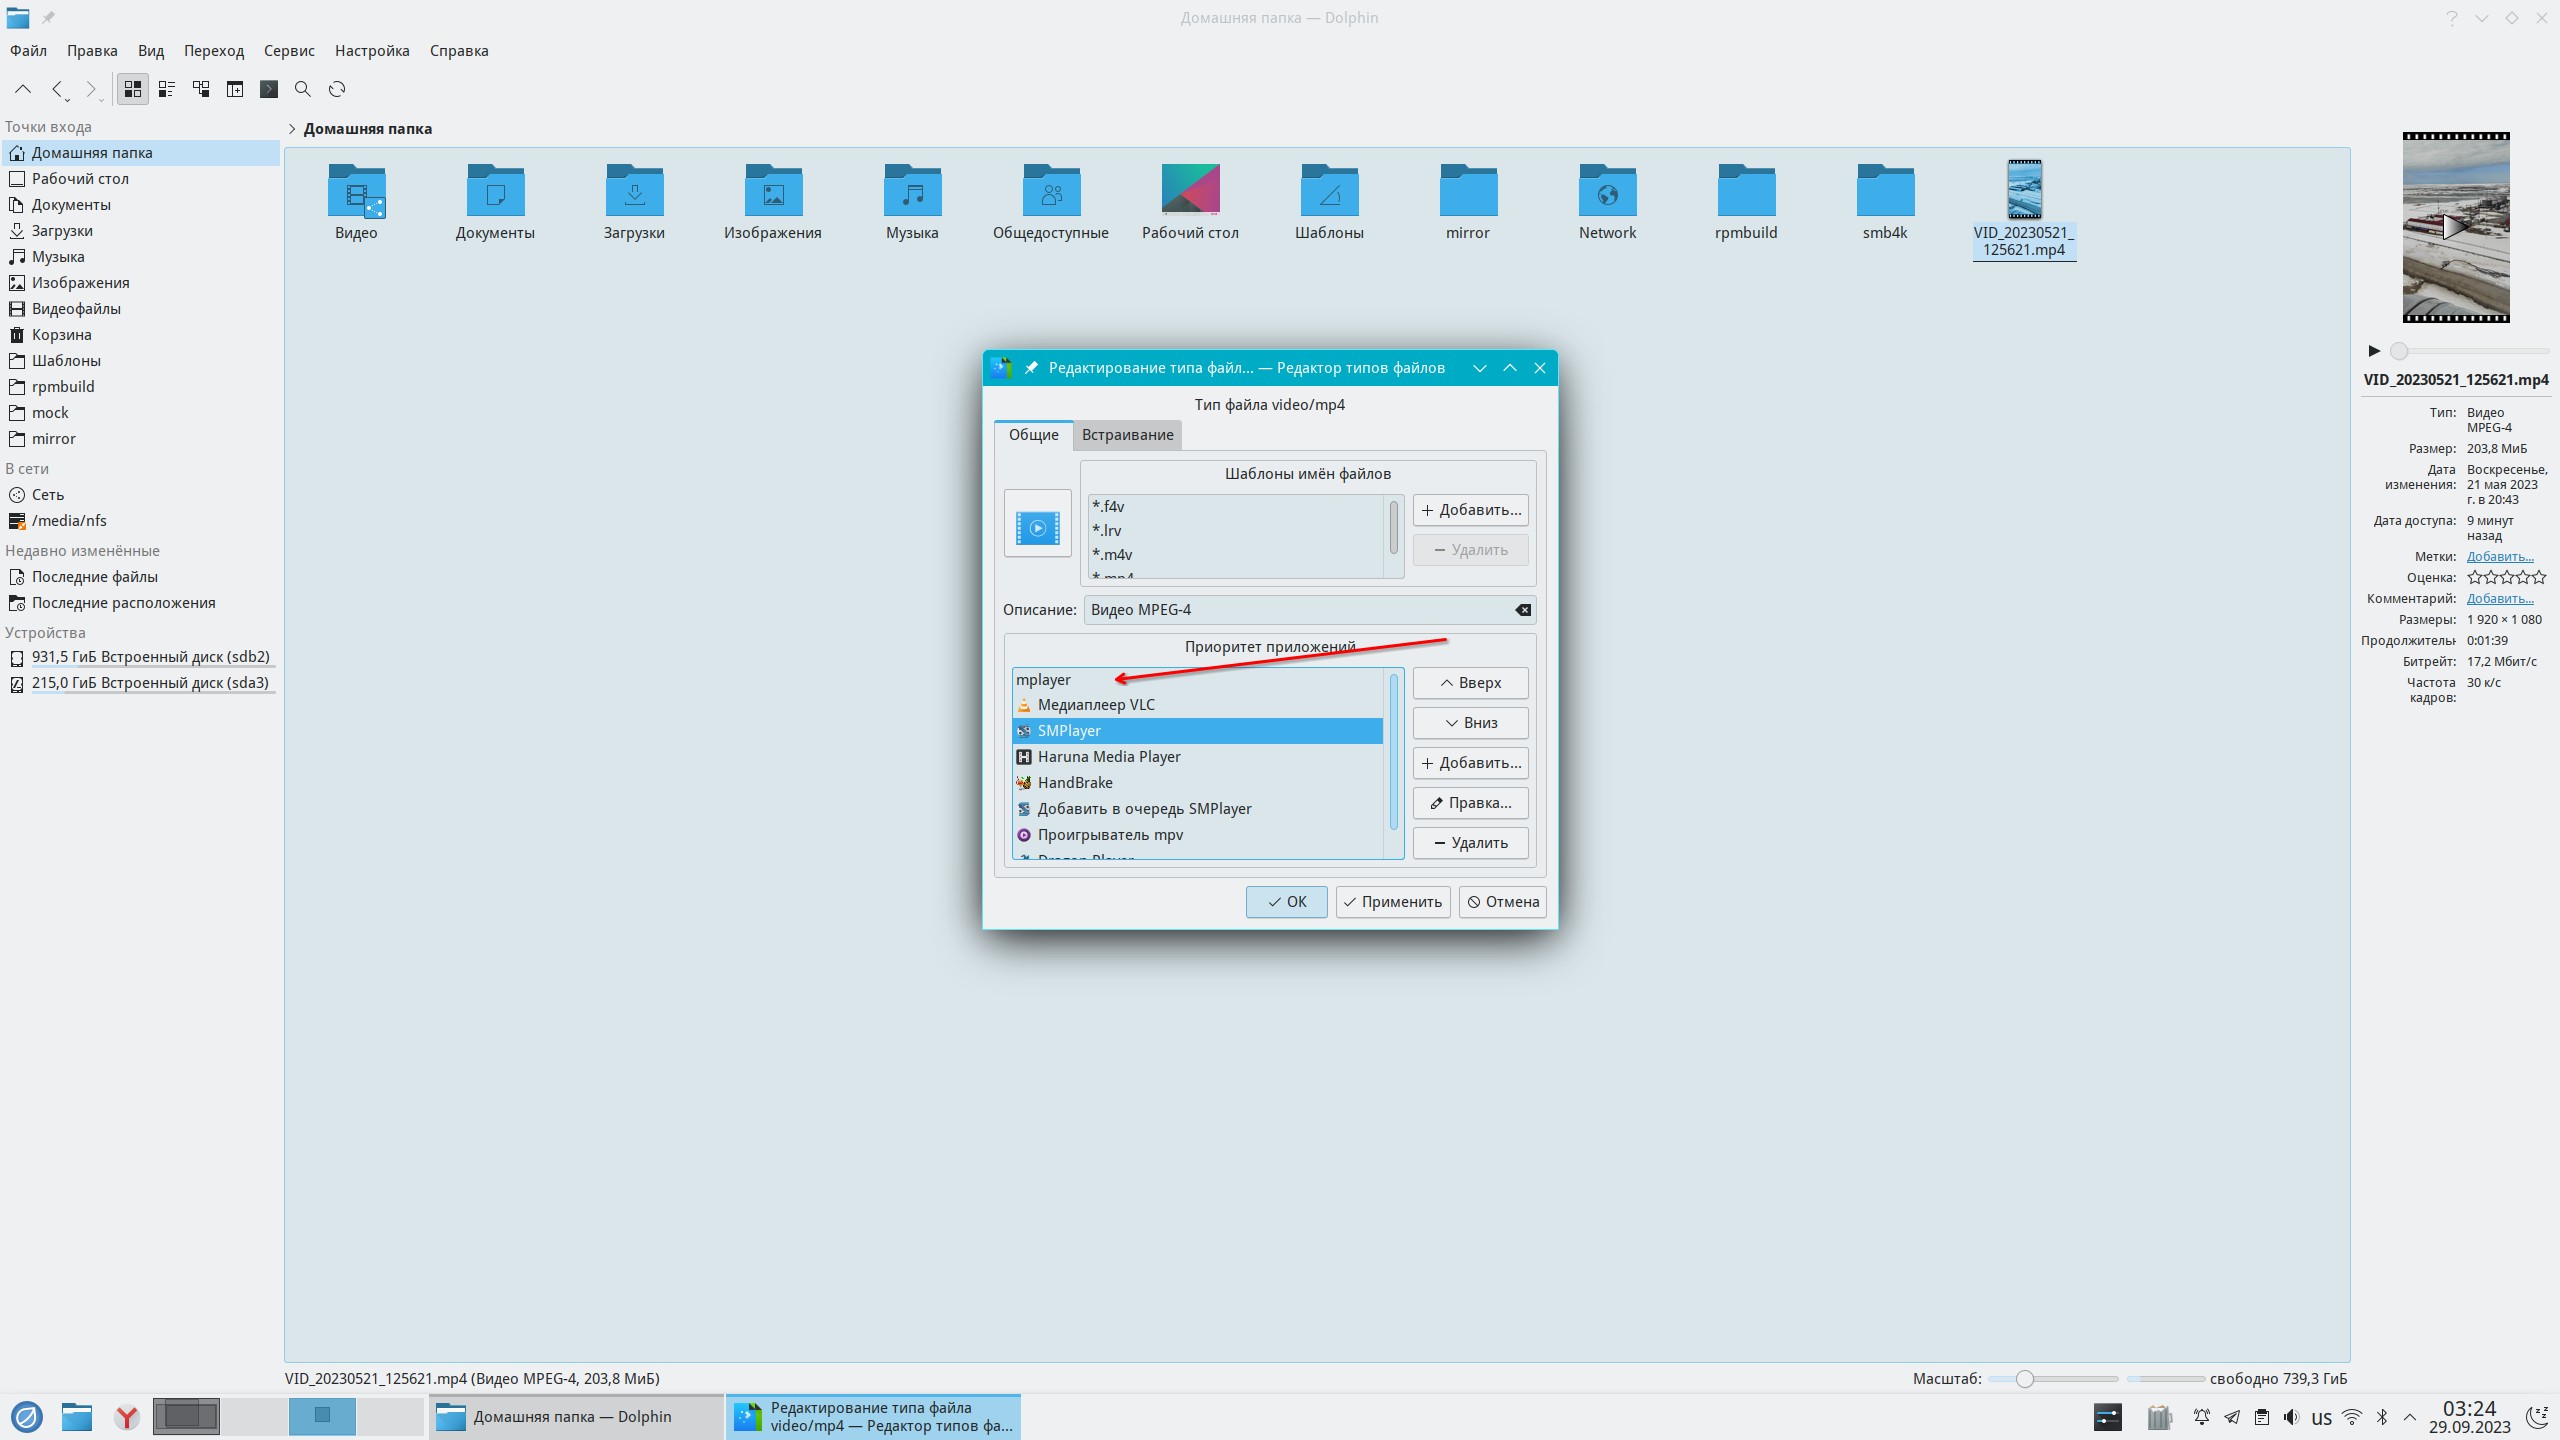Screen dimensions: 2560x1440
Task: Click the refresh view icon
Action: point(337,89)
